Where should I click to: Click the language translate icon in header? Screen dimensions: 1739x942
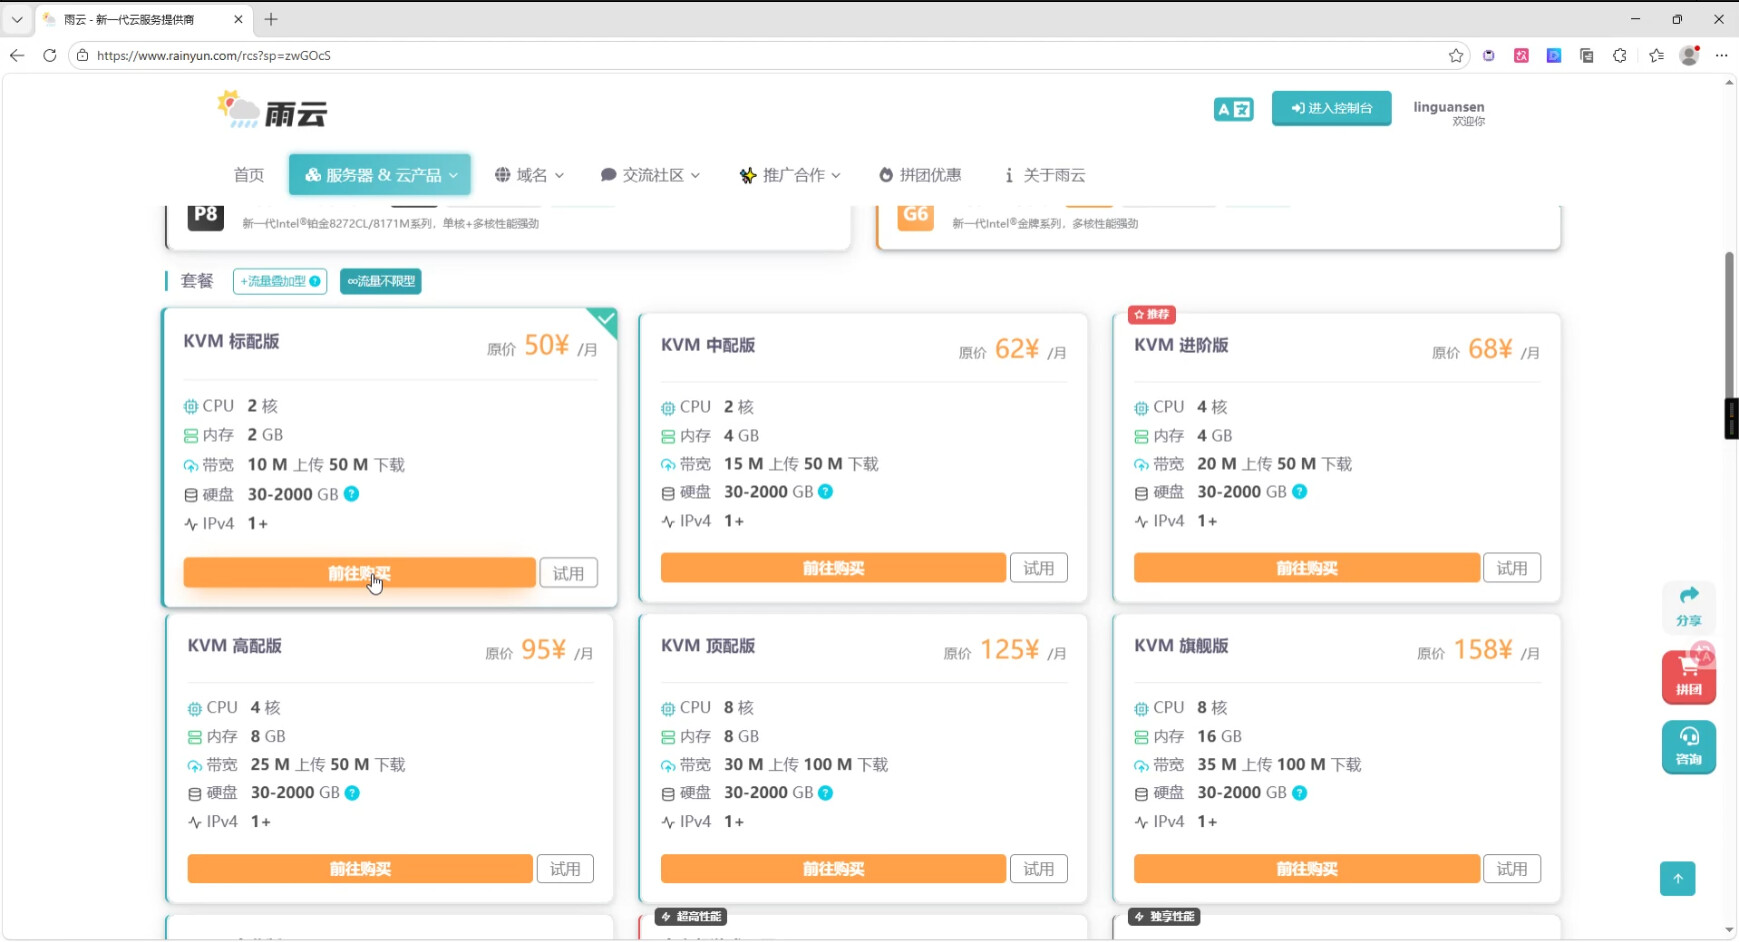[x=1233, y=109]
